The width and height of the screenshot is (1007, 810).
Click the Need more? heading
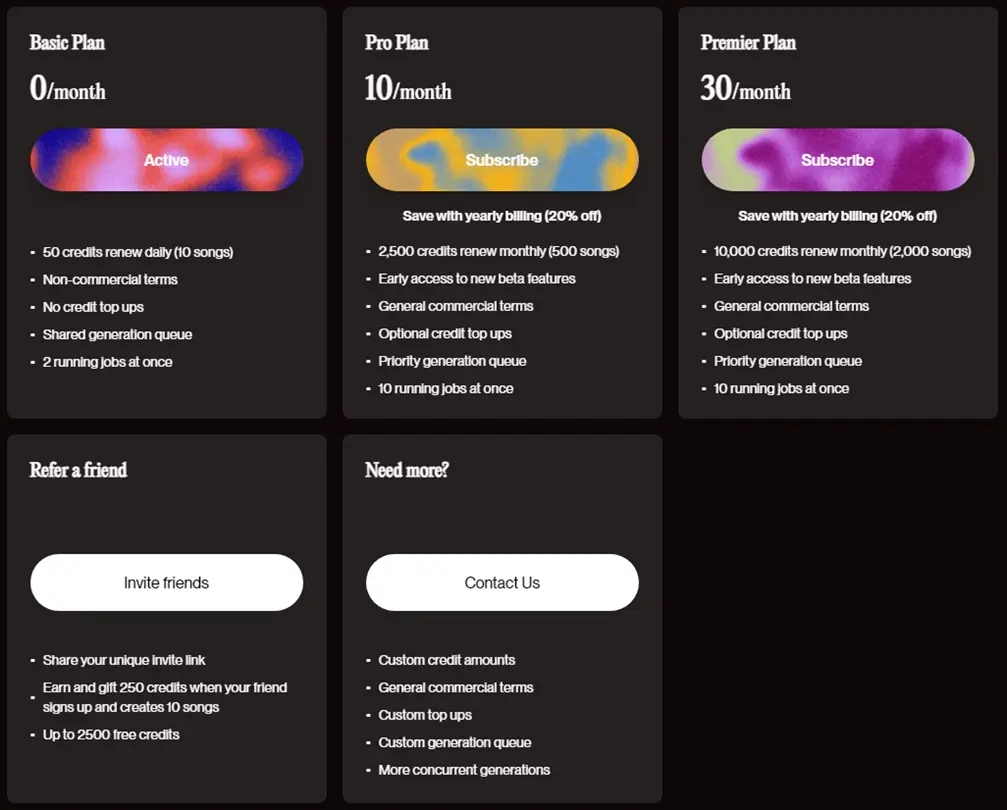pos(407,470)
